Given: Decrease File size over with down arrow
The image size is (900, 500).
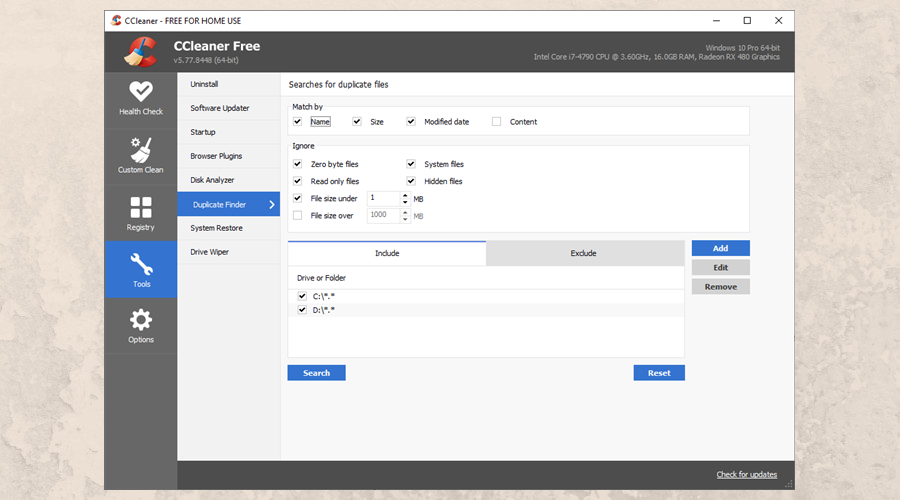Looking at the screenshot, I should click(405, 218).
